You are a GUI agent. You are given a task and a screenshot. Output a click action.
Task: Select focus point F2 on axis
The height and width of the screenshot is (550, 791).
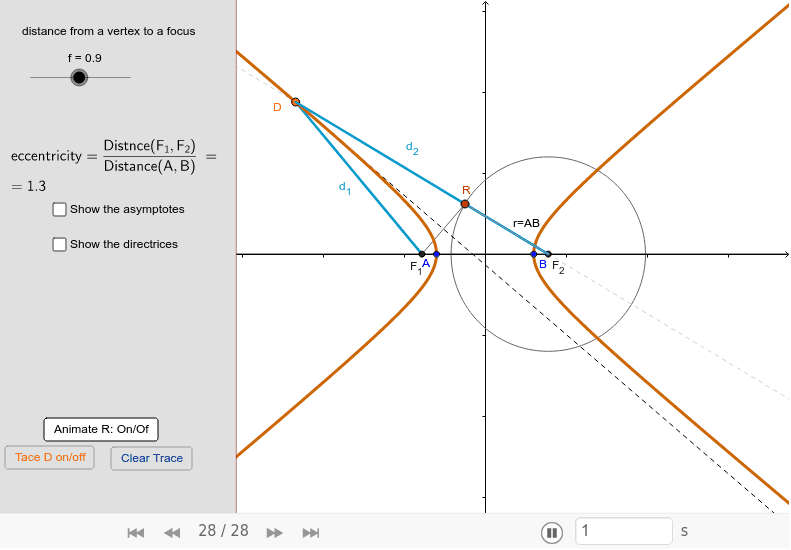(548, 254)
